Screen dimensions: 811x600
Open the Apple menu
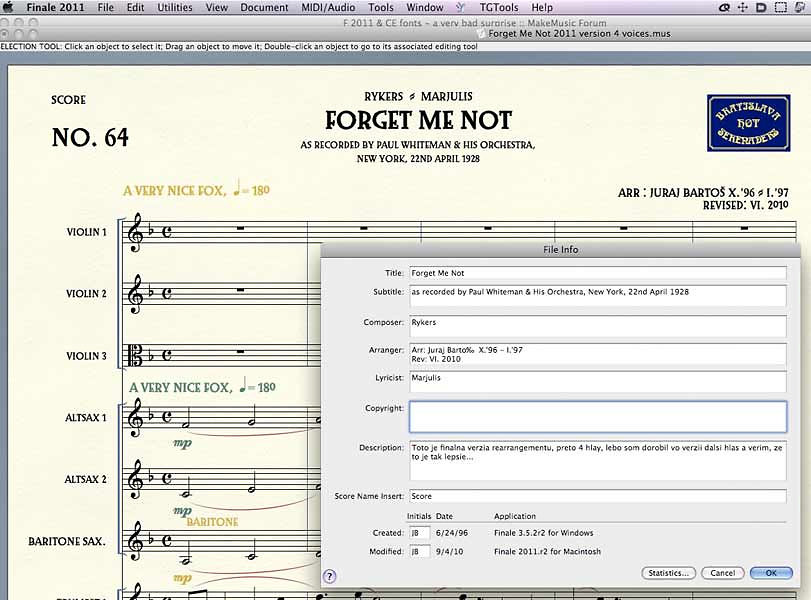point(7,7)
